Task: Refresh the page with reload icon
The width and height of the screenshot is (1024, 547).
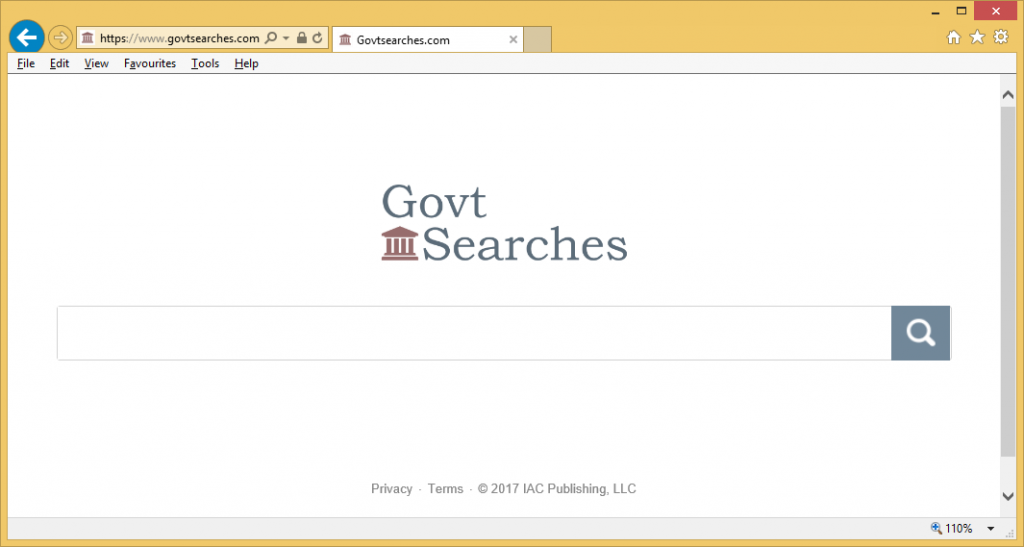Action: point(317,38)
